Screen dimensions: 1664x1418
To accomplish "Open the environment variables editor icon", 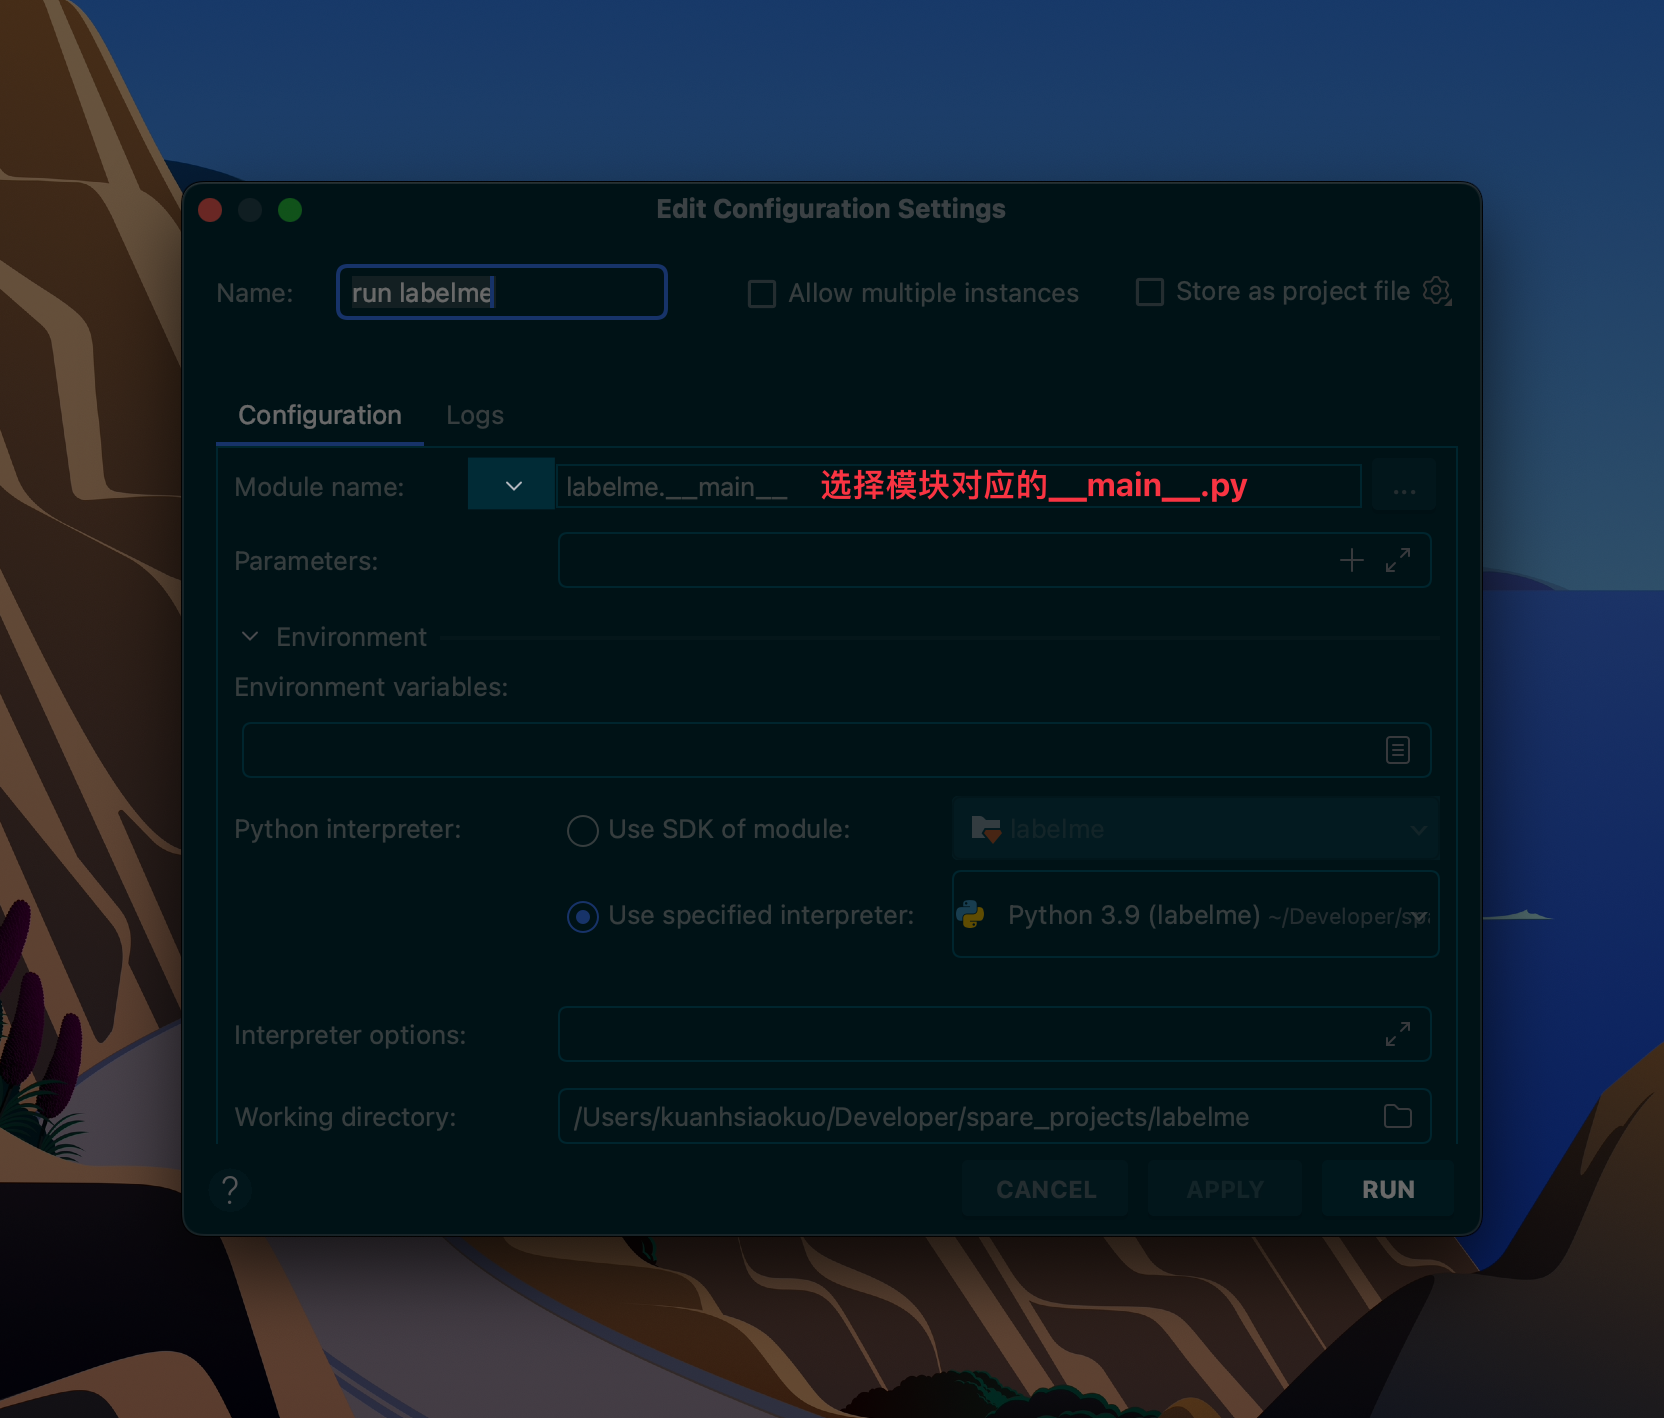I will 1398,750.
